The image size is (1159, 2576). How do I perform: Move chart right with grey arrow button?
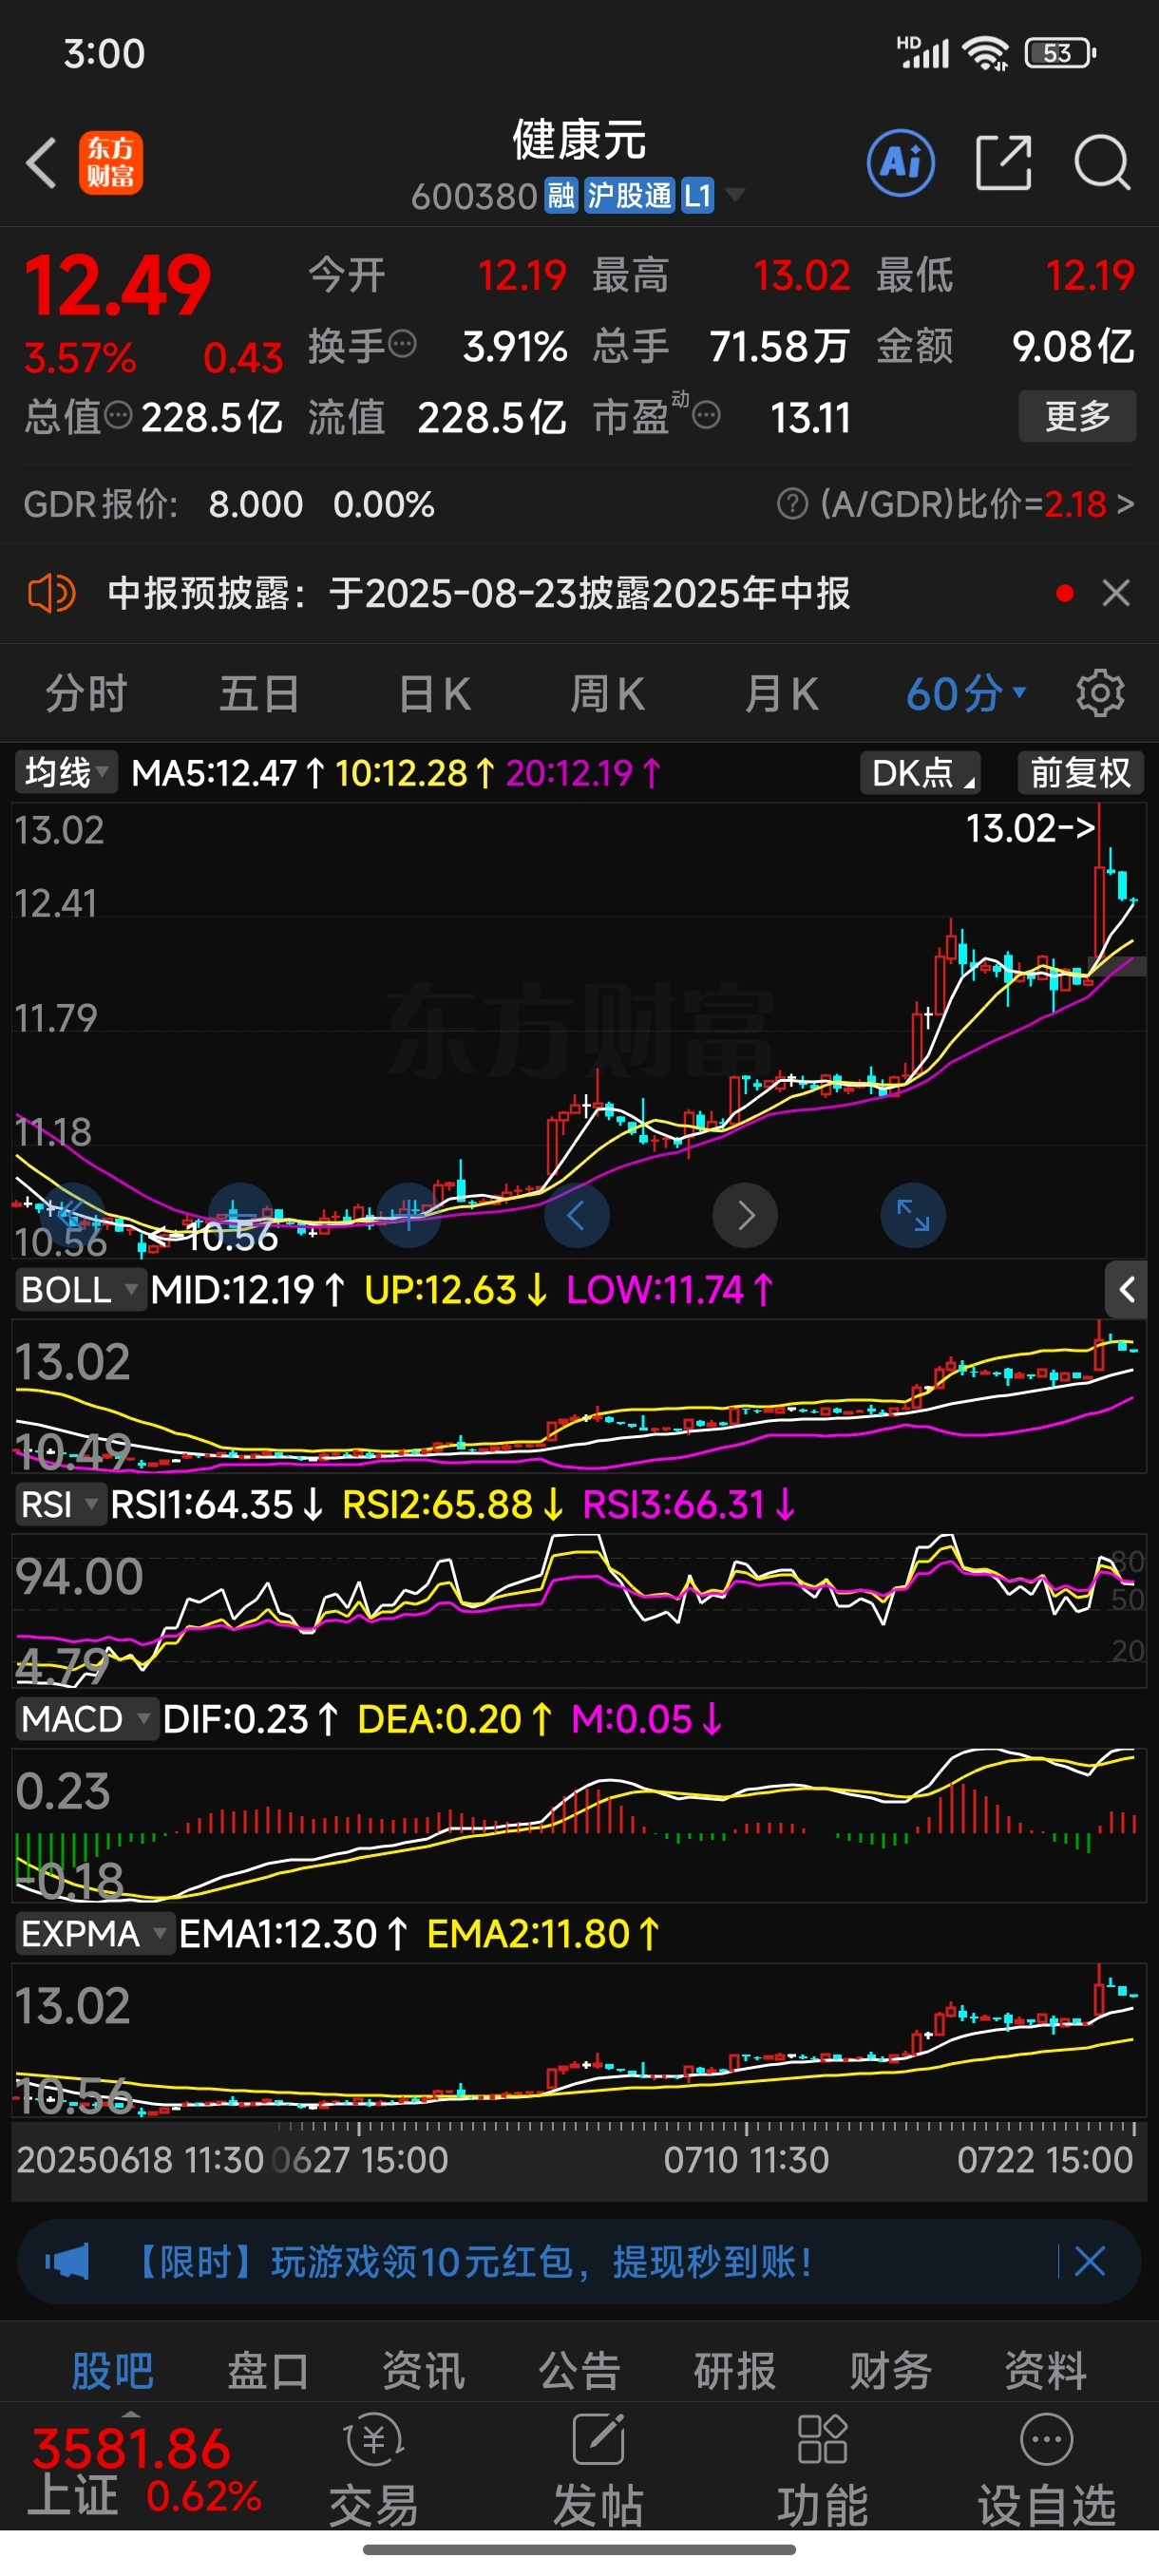[x=745, y=1215]
